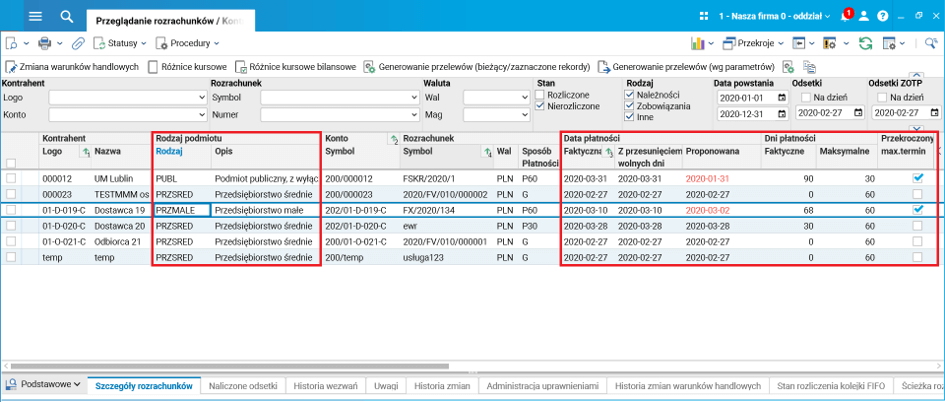Click sort arrow in Rozrachunek Symbol header
Screen dimensions: 945x402
click(x=487, y=153)
